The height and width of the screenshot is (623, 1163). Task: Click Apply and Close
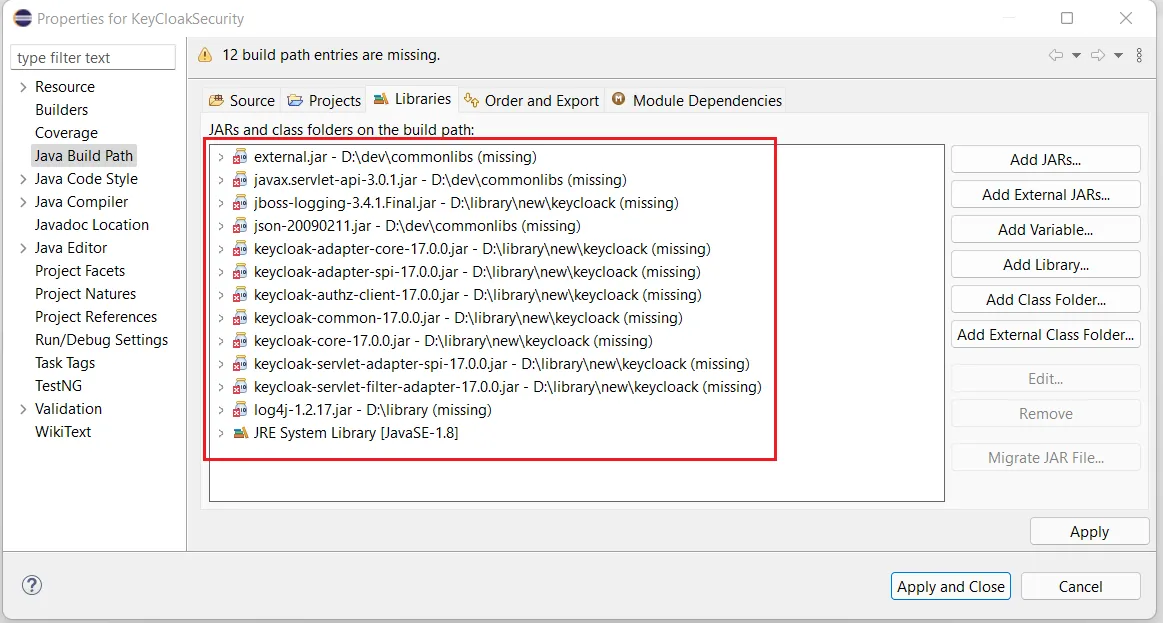click(x=950, y=586)
